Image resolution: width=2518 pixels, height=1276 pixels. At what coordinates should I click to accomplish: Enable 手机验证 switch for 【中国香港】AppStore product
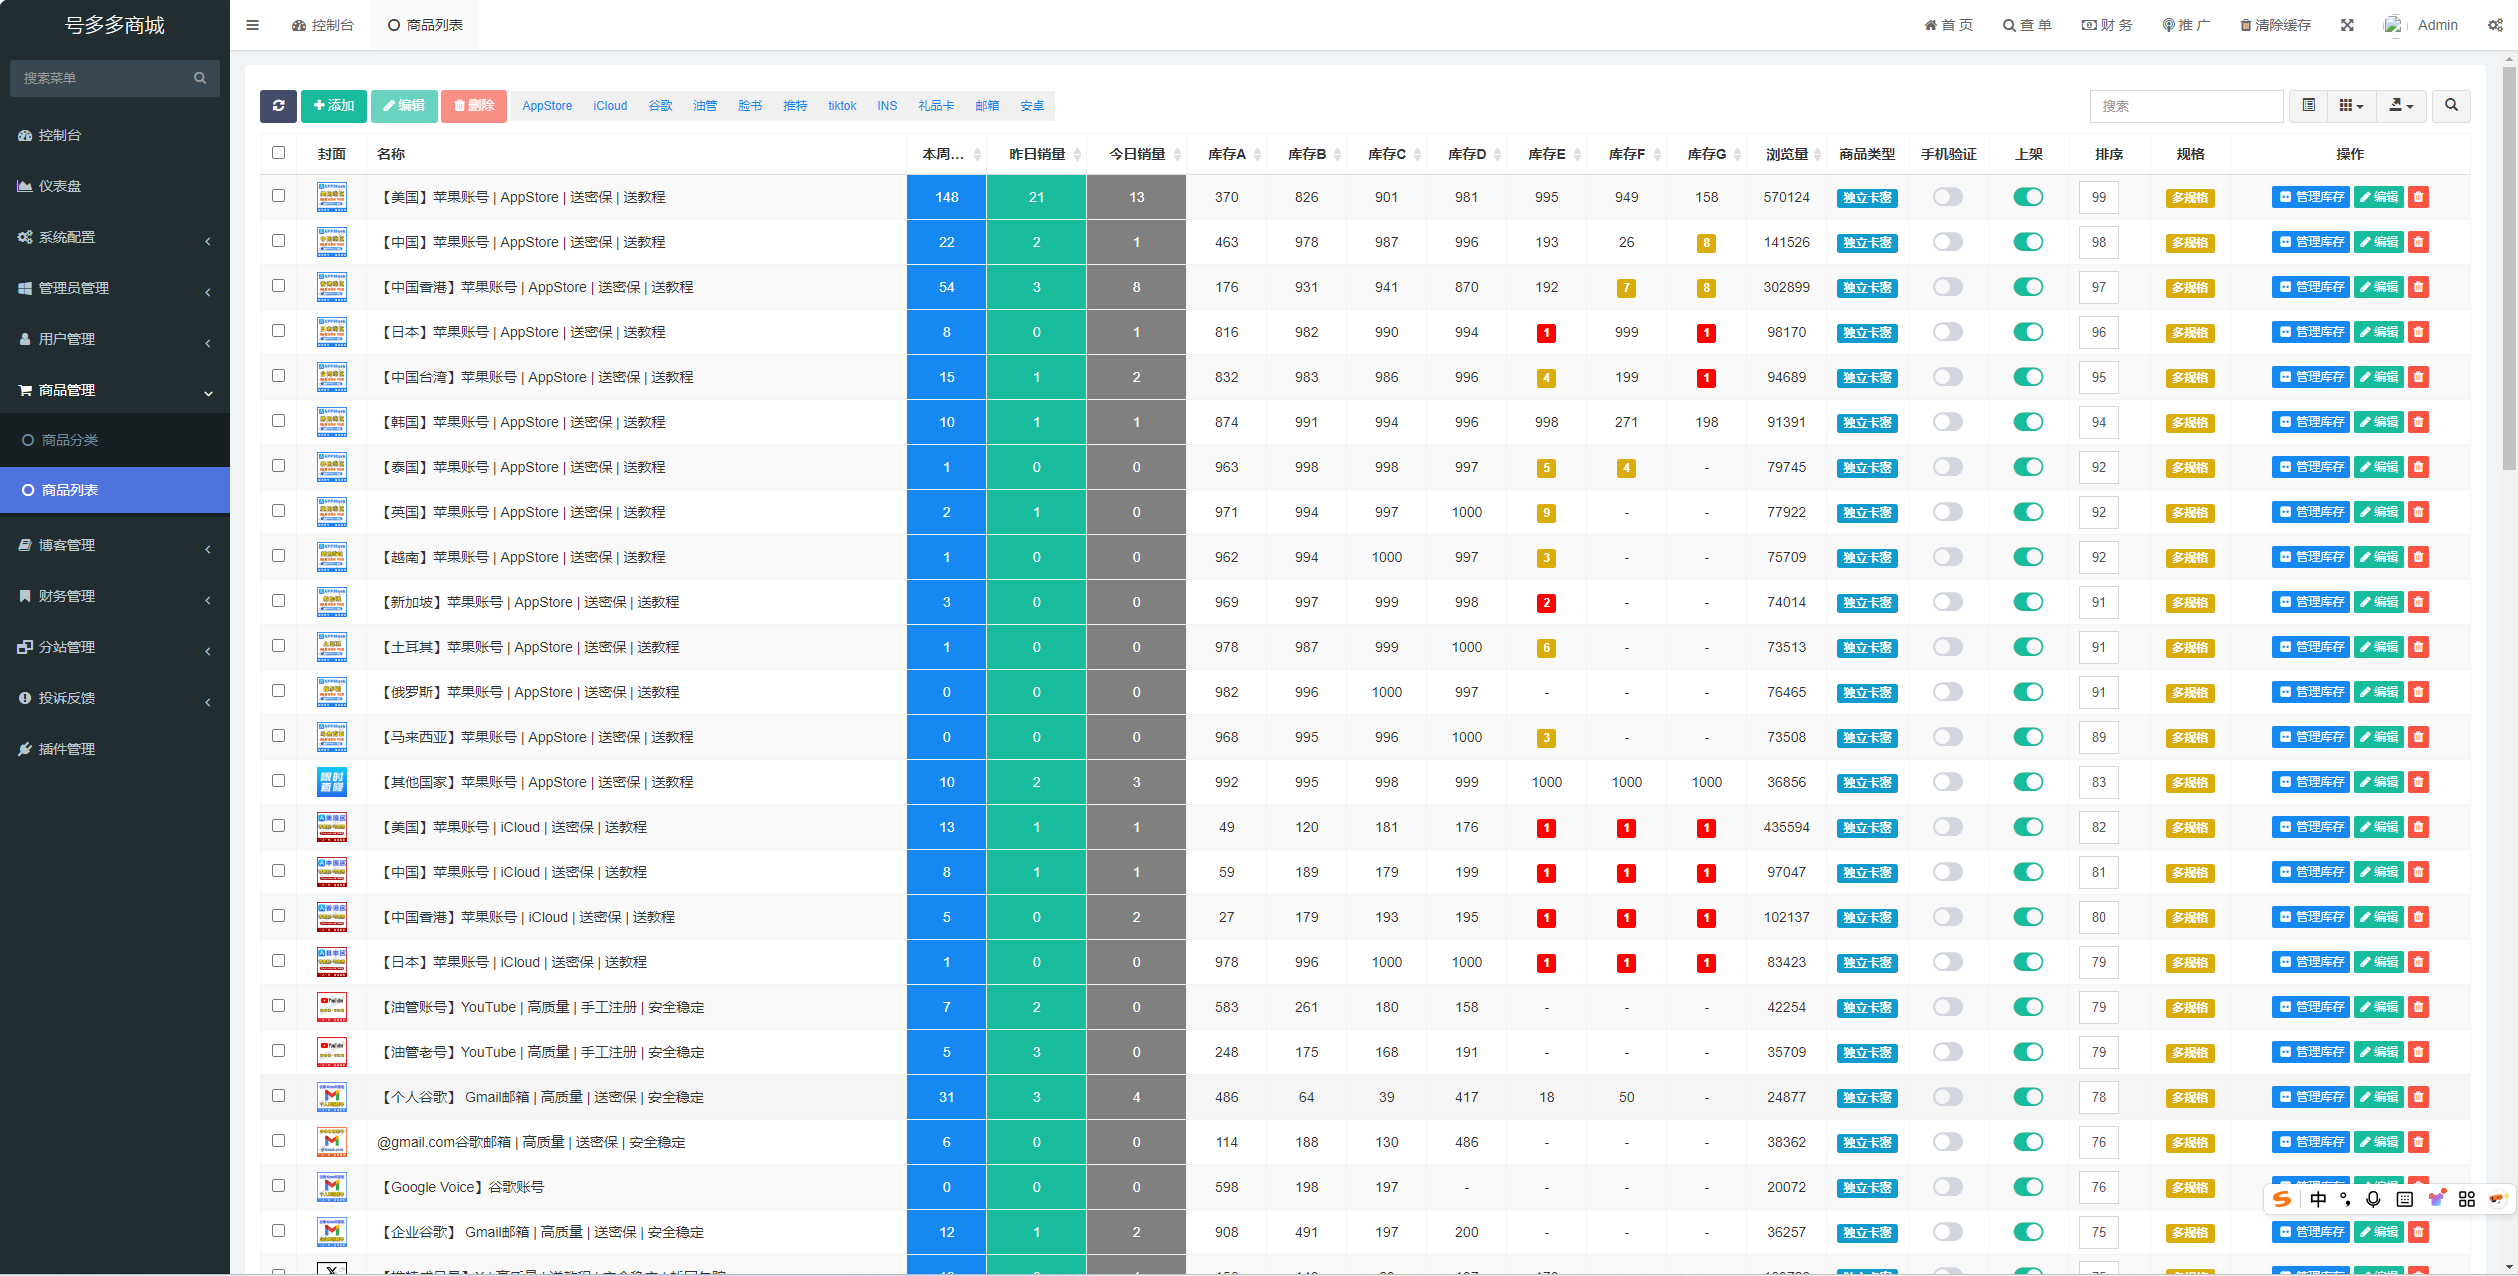click(1947, 287)
